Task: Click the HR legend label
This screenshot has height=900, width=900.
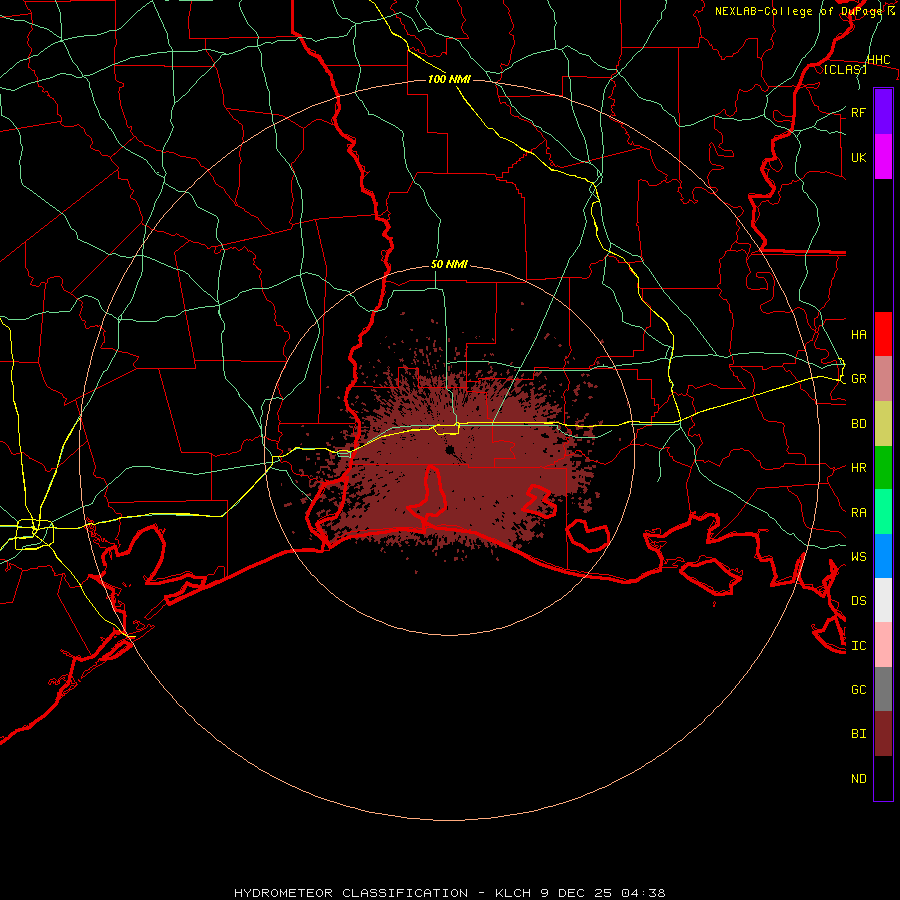Action: tap(858, 468)
